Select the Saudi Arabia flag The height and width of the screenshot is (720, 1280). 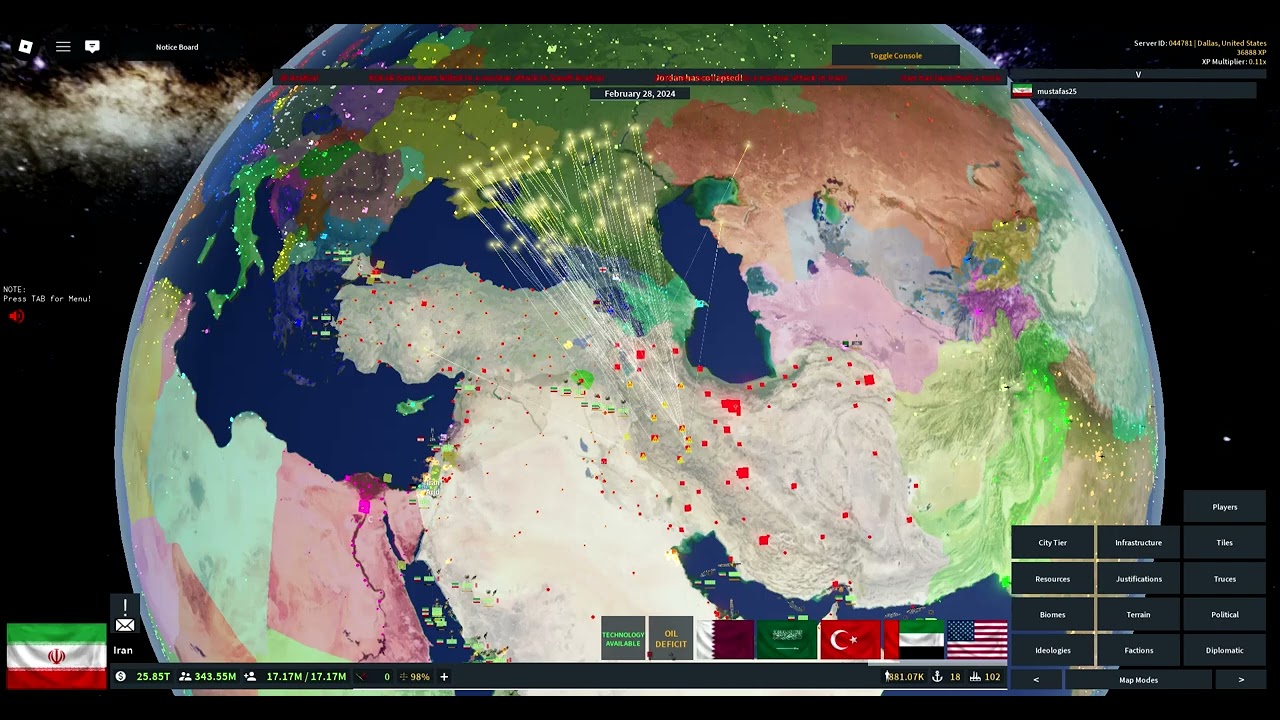pos(787,640)
